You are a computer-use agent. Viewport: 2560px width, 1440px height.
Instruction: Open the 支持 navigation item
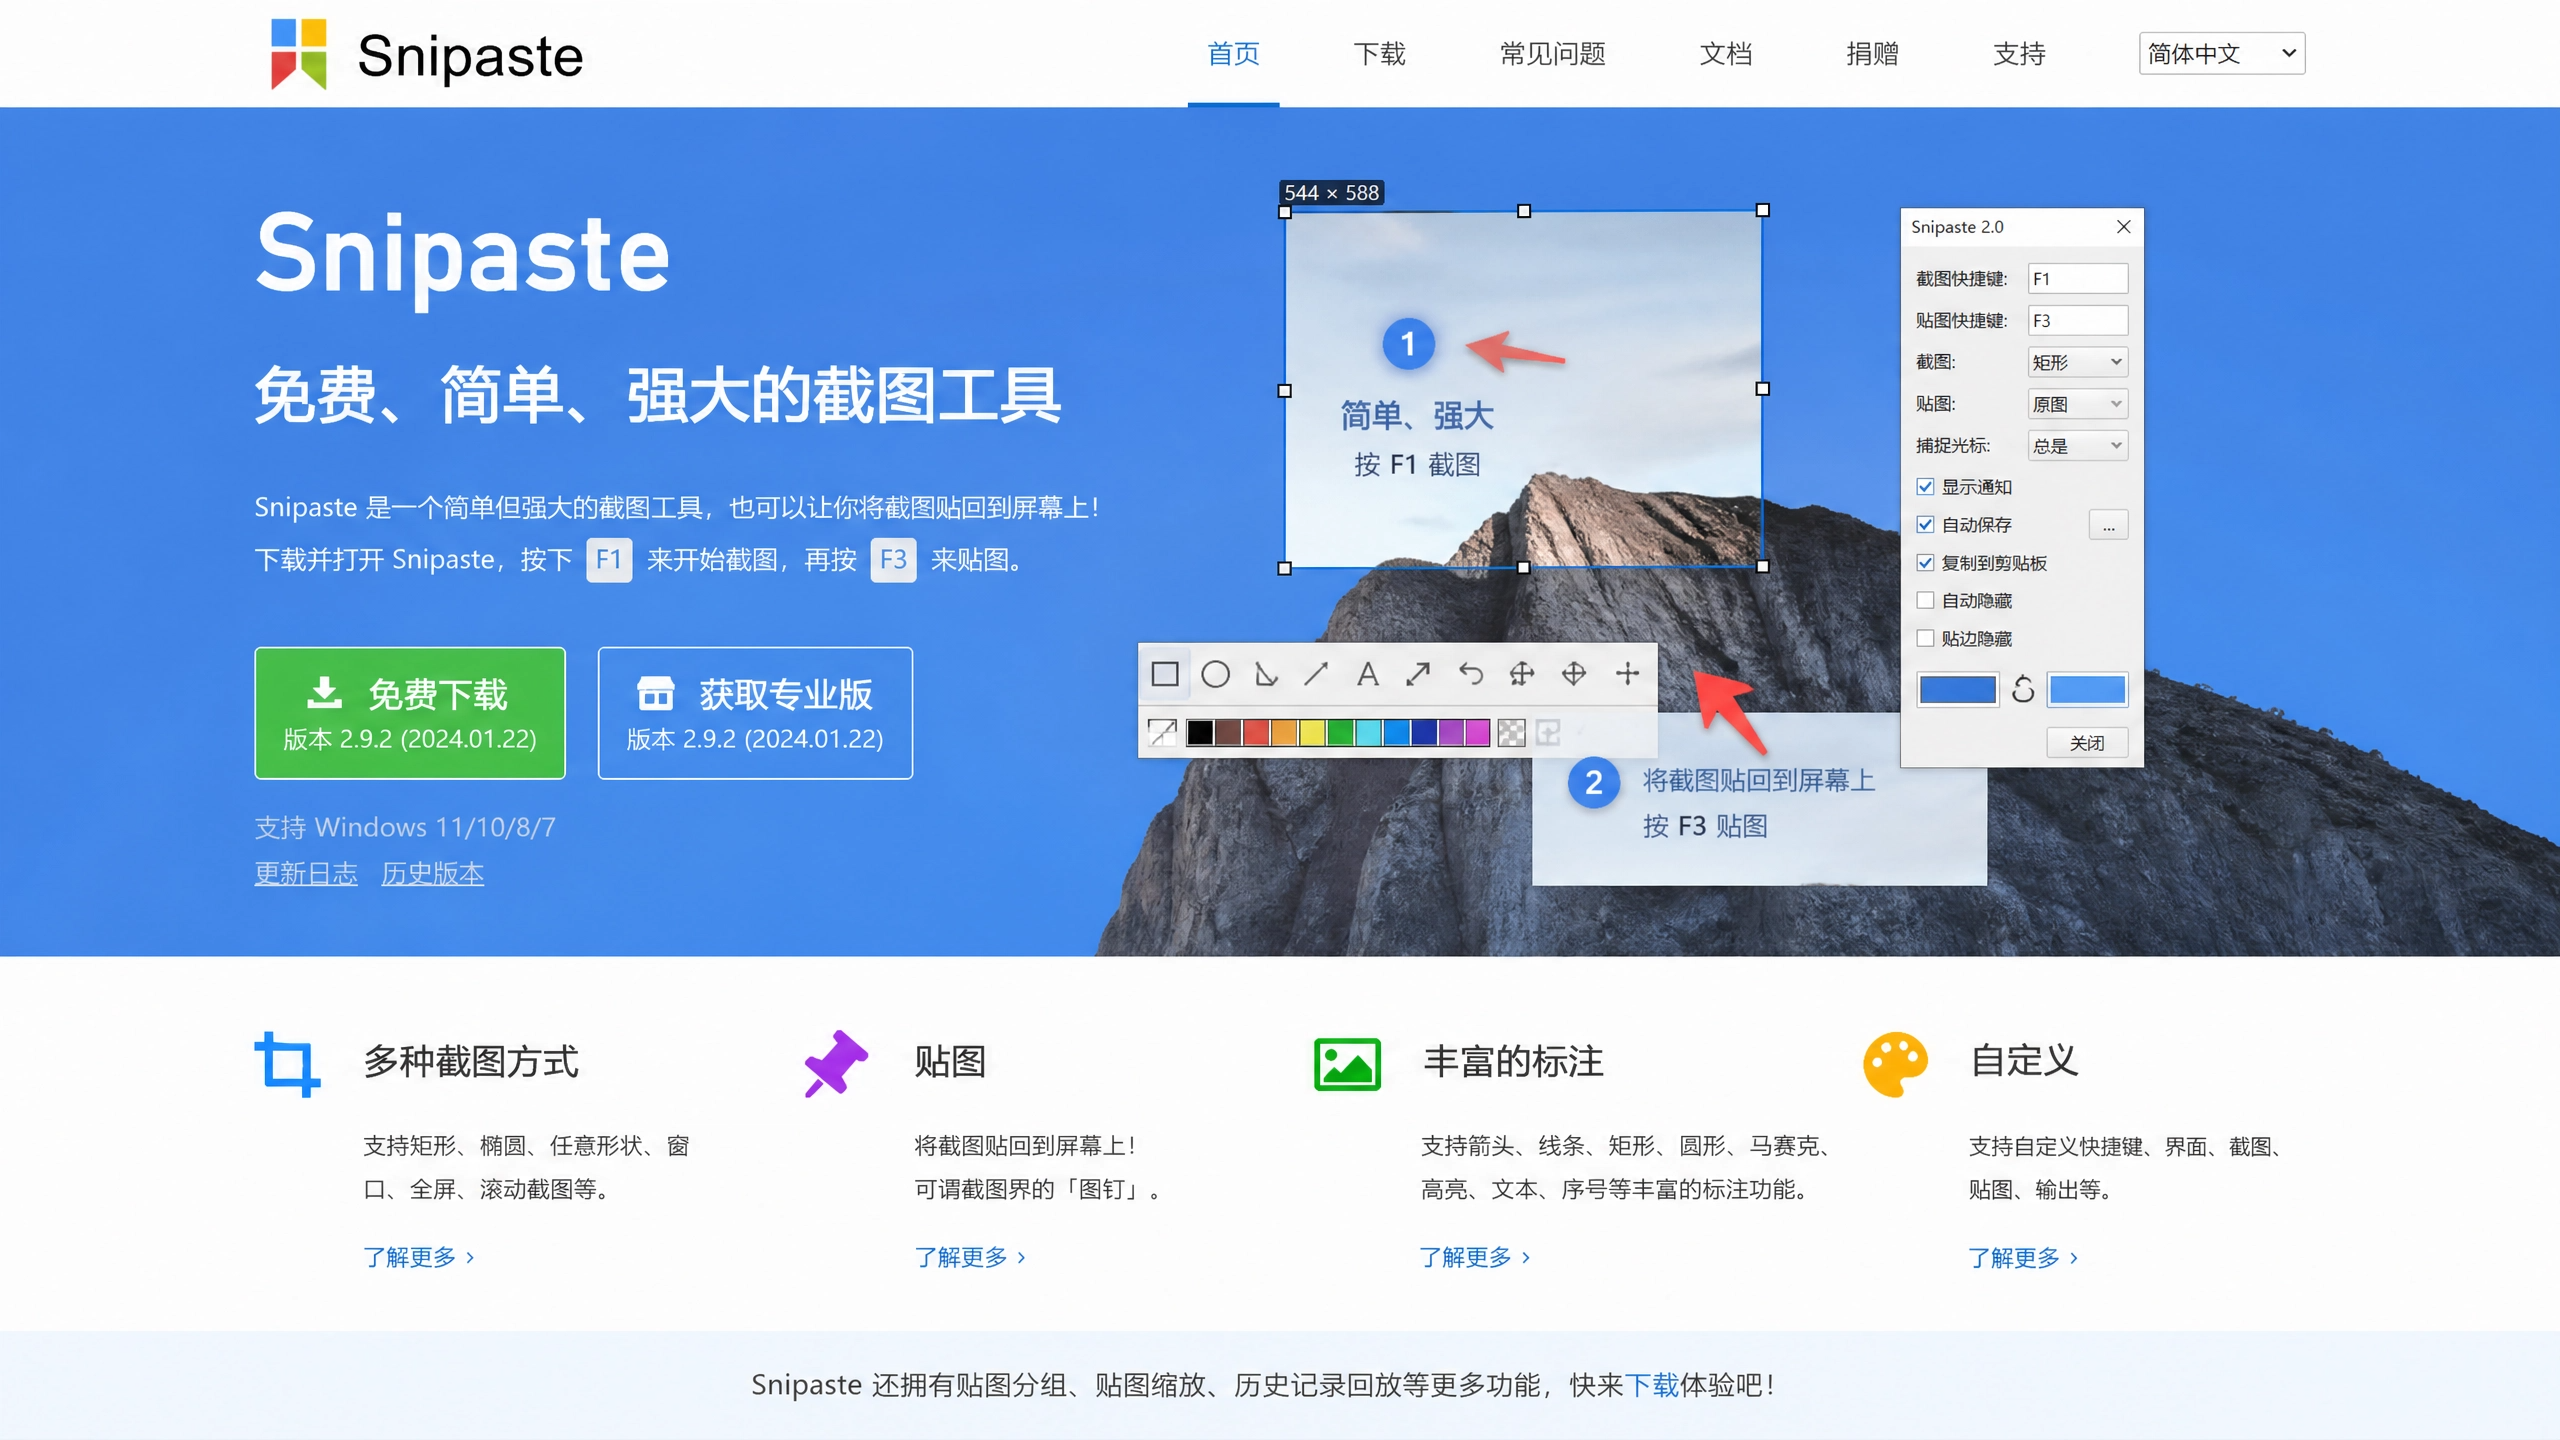pos(2019,53)
